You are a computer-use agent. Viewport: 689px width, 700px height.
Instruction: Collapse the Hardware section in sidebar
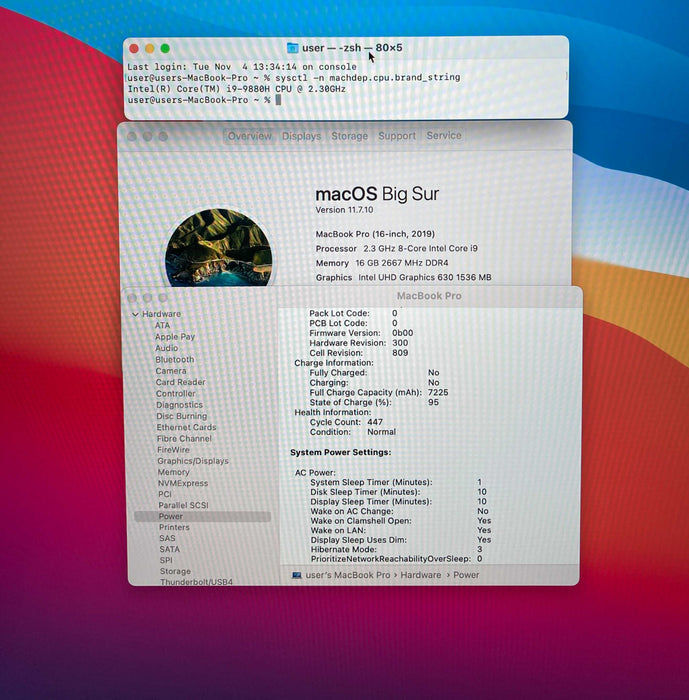point(135,314)
